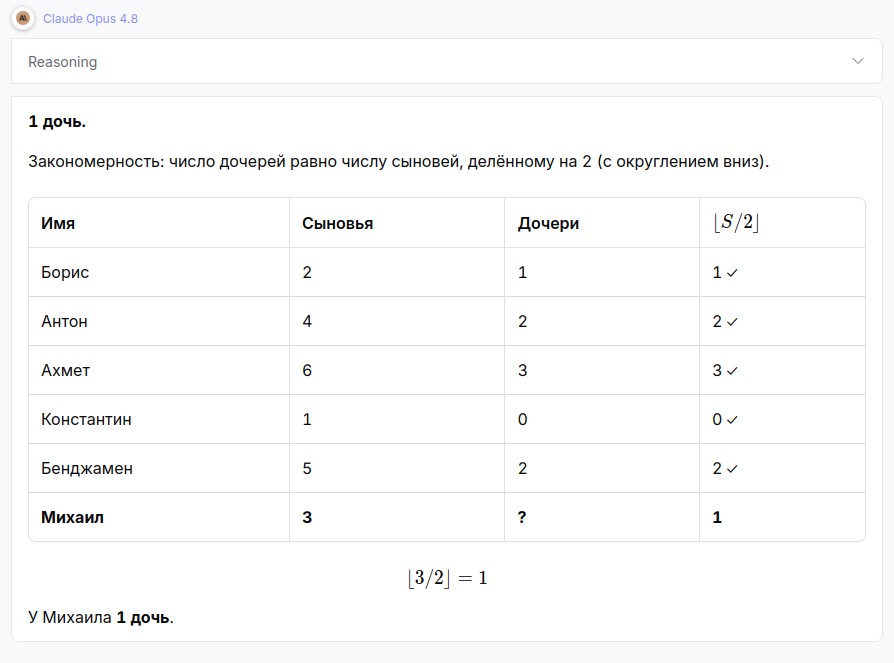
Task: Select the Дочери column header
Action: (x=602, y=223)
